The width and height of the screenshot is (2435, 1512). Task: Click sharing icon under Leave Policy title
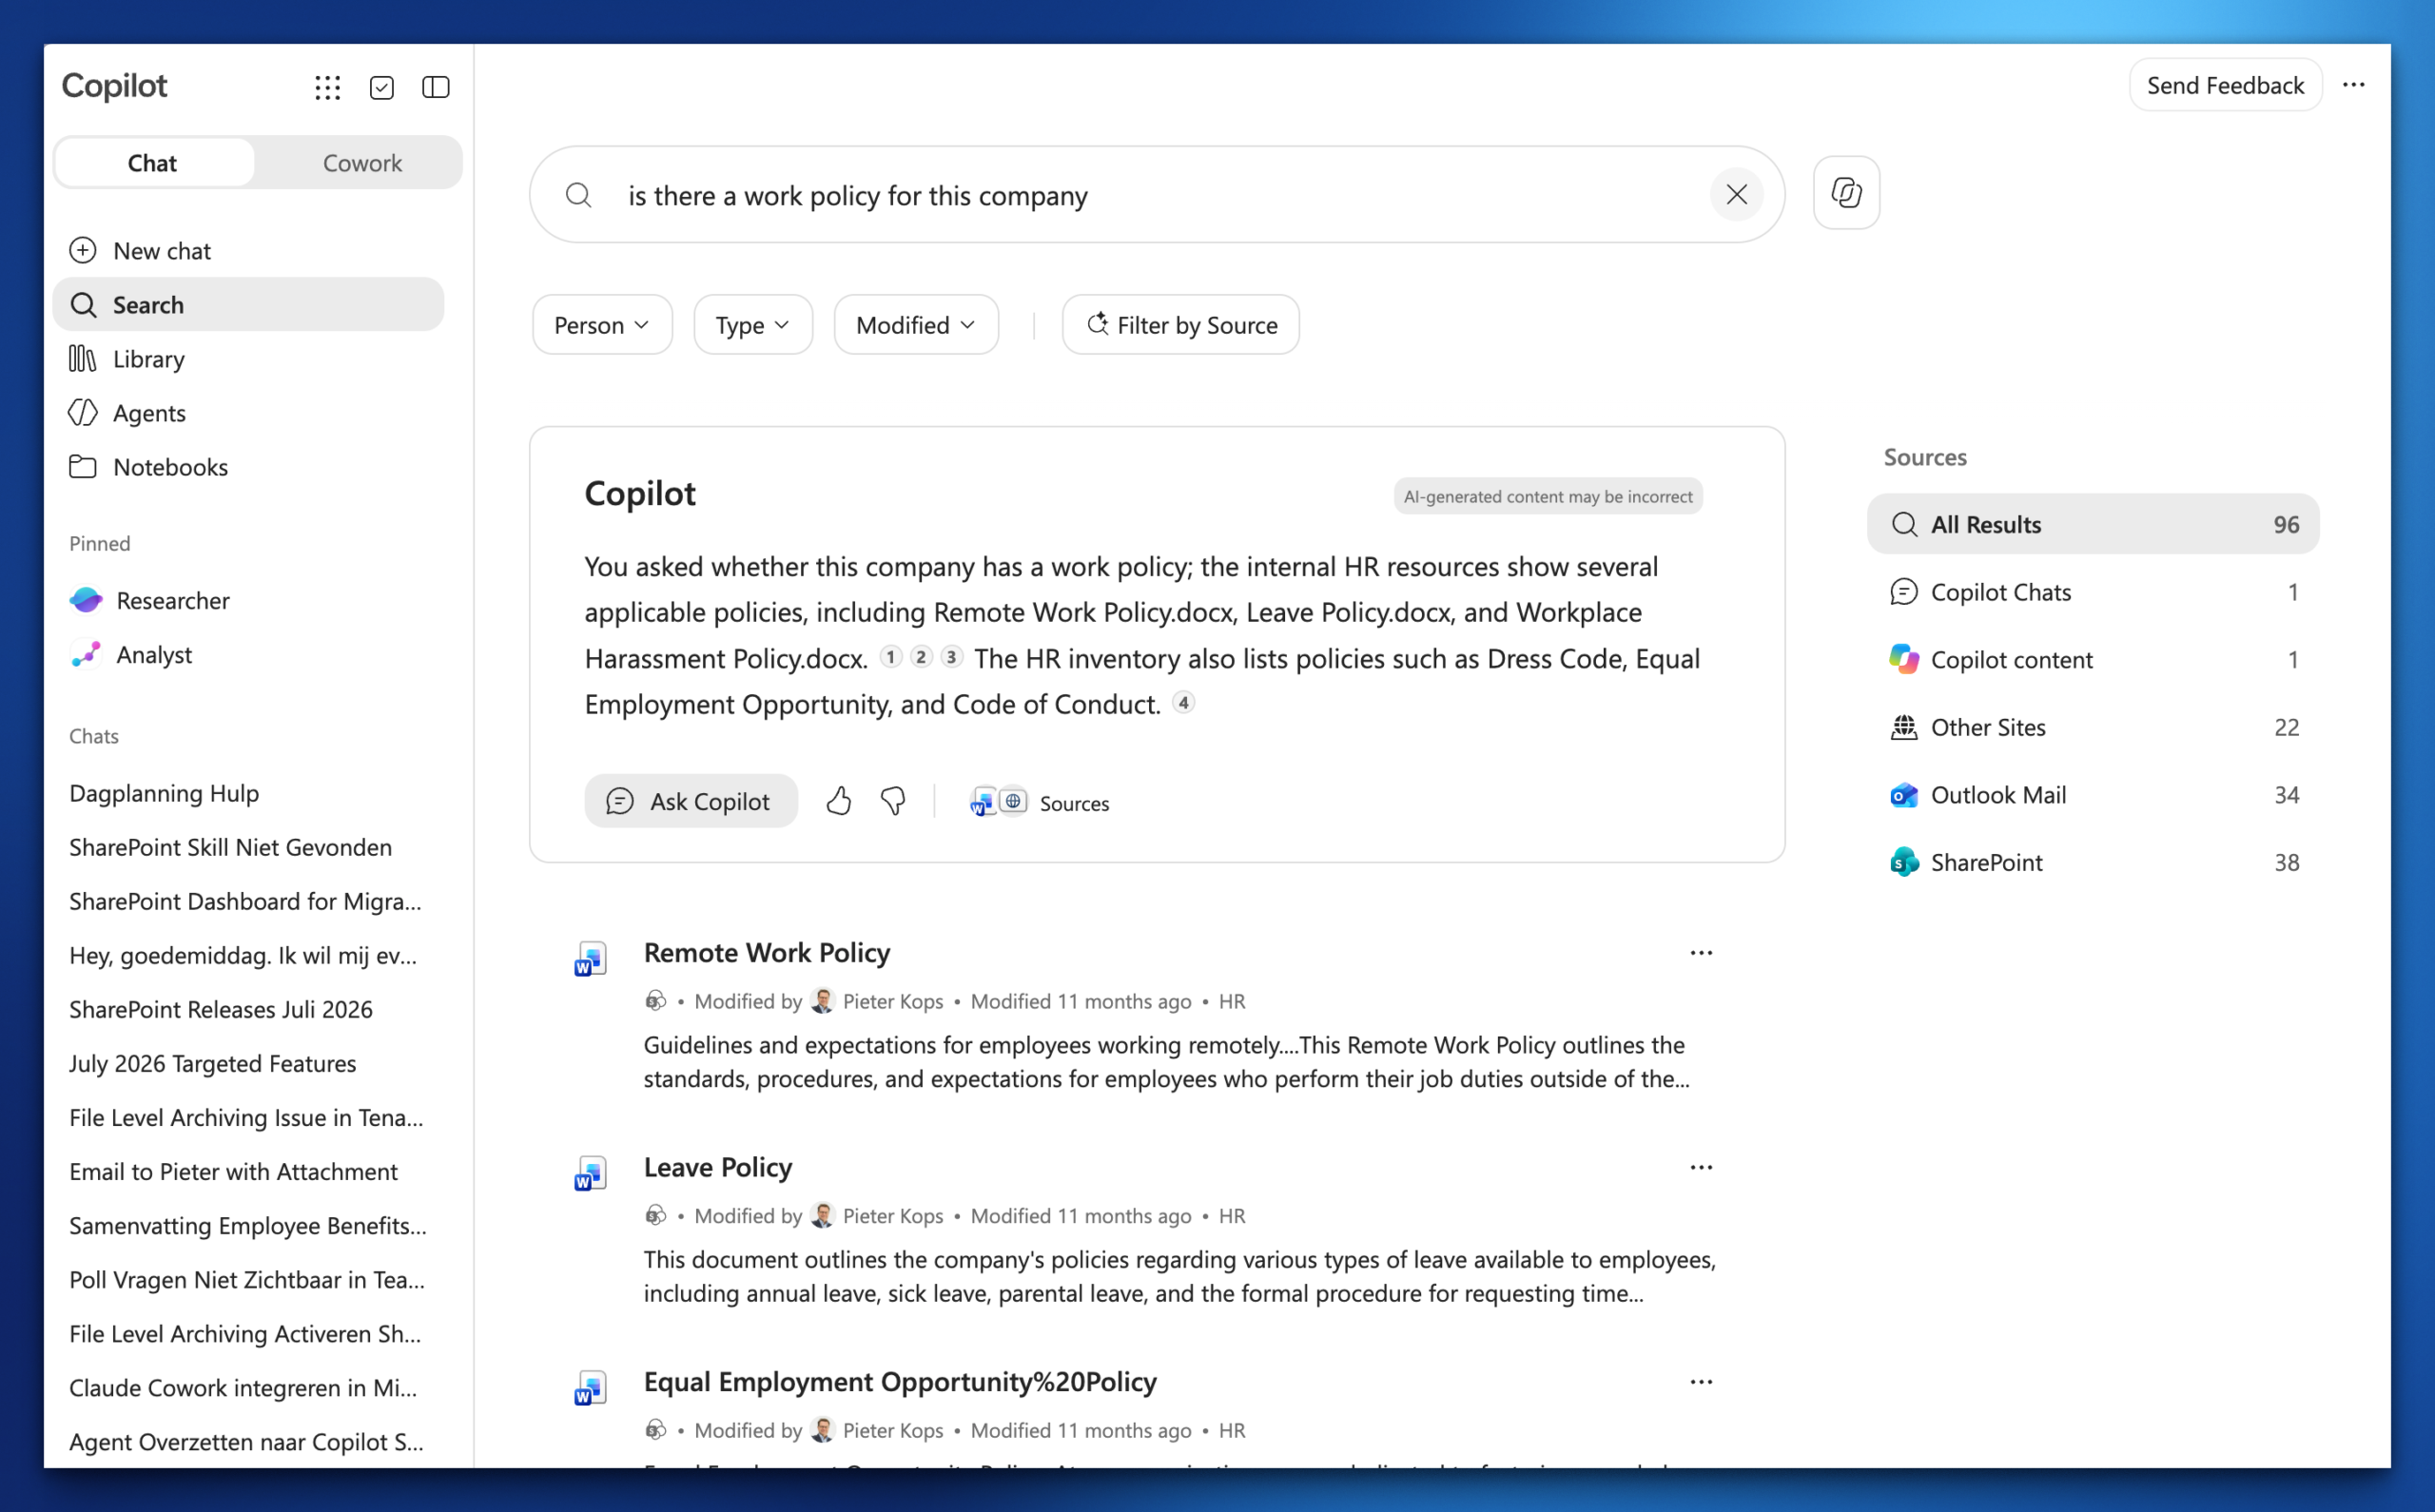656,1215
